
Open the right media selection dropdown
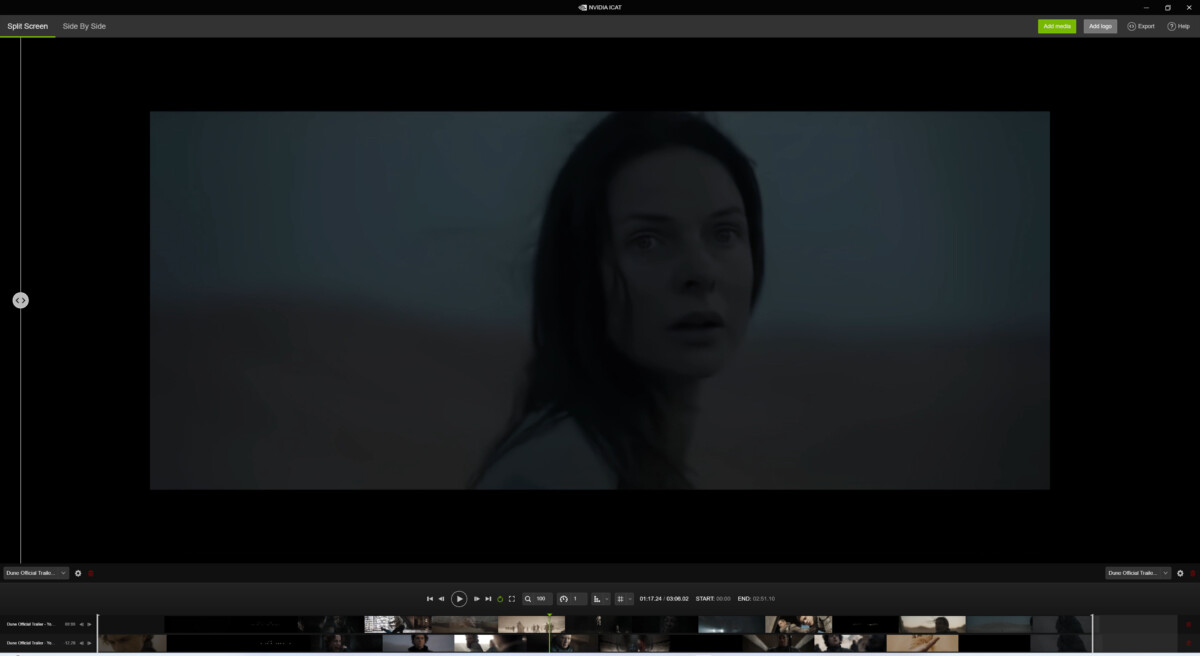coord(1138,573)
